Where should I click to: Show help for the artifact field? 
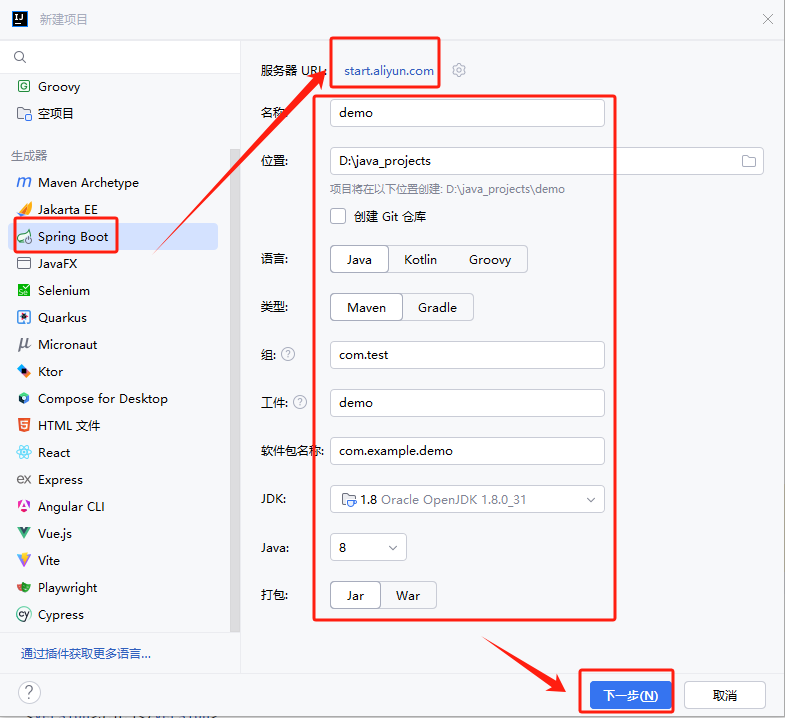300,402
